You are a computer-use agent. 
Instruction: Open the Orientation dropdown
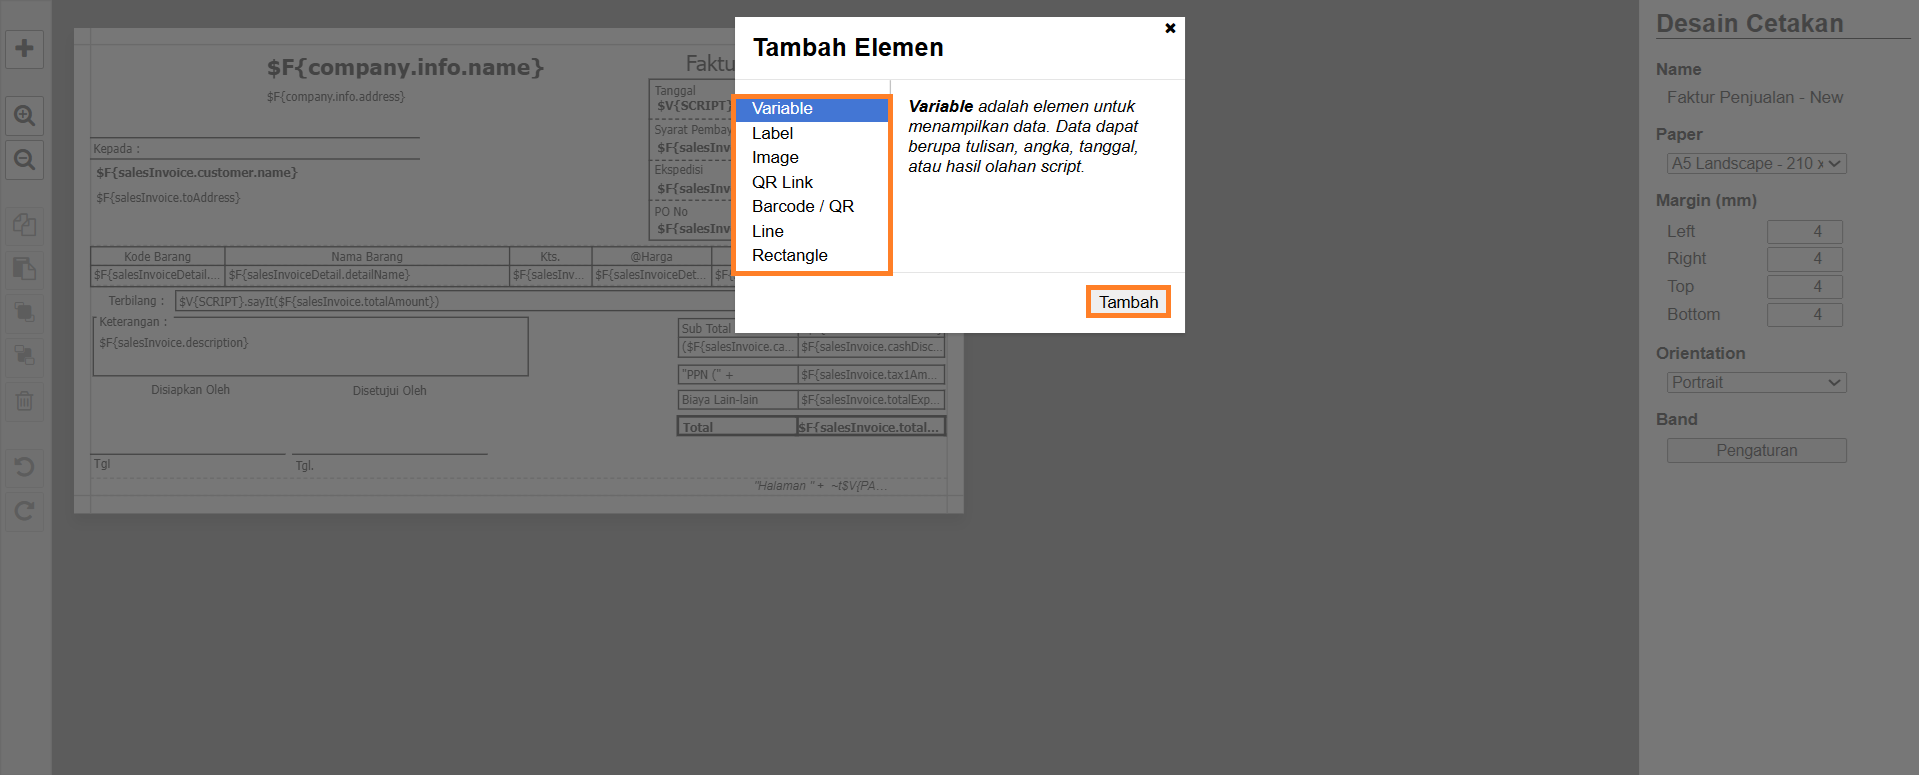(x=1756, y=382)
